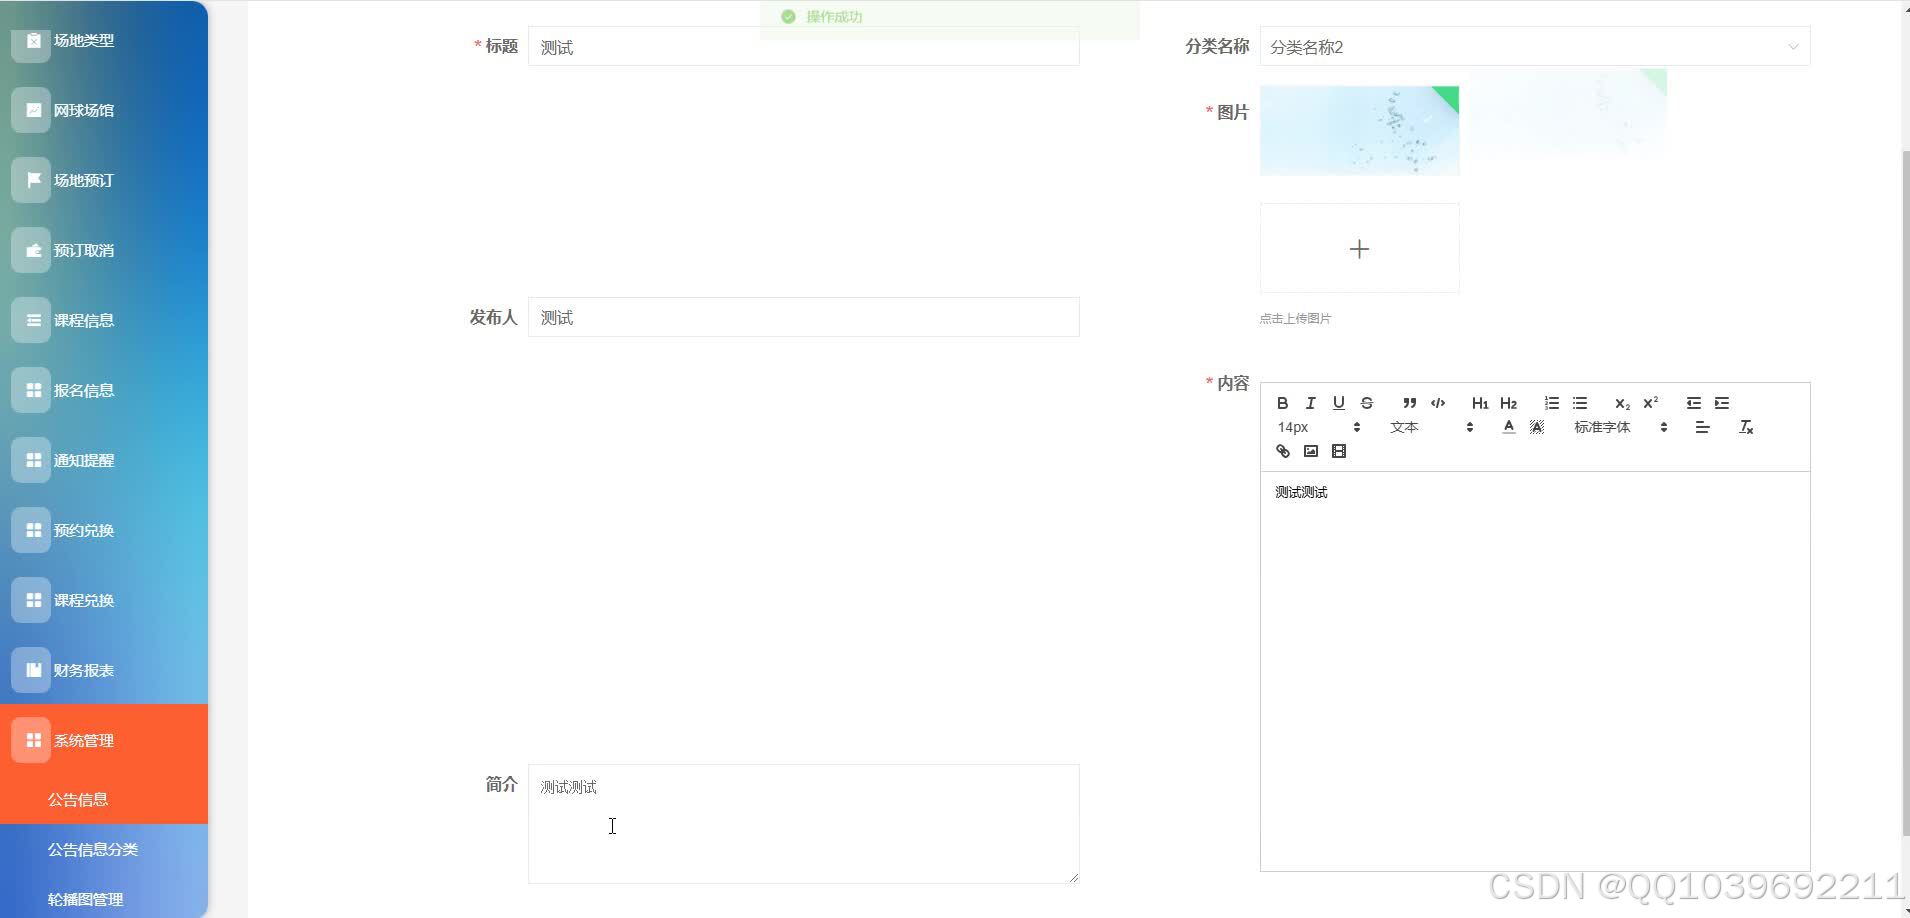Open 轮播图管理 in the sidebar

click(x=86, y=899)
